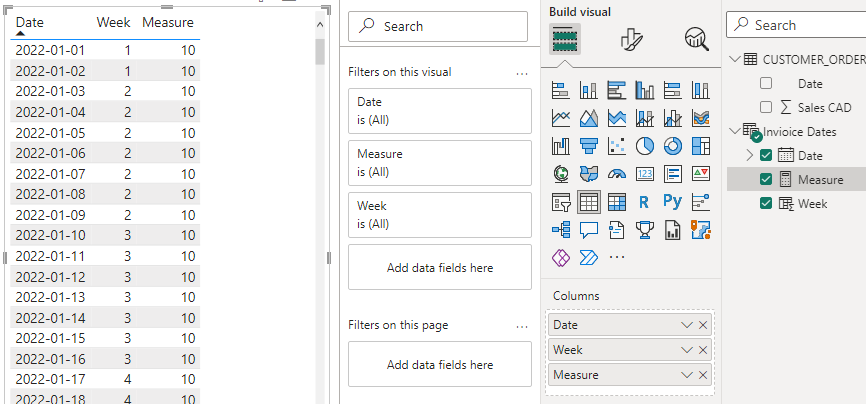Viewport: 866px width, 404px height.
Task: Select the Gauge visual
Action: (616, 174)
